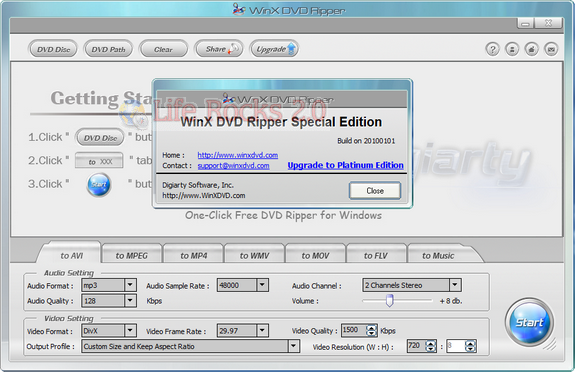Click the video resolution width spinner

pos(431,346)
